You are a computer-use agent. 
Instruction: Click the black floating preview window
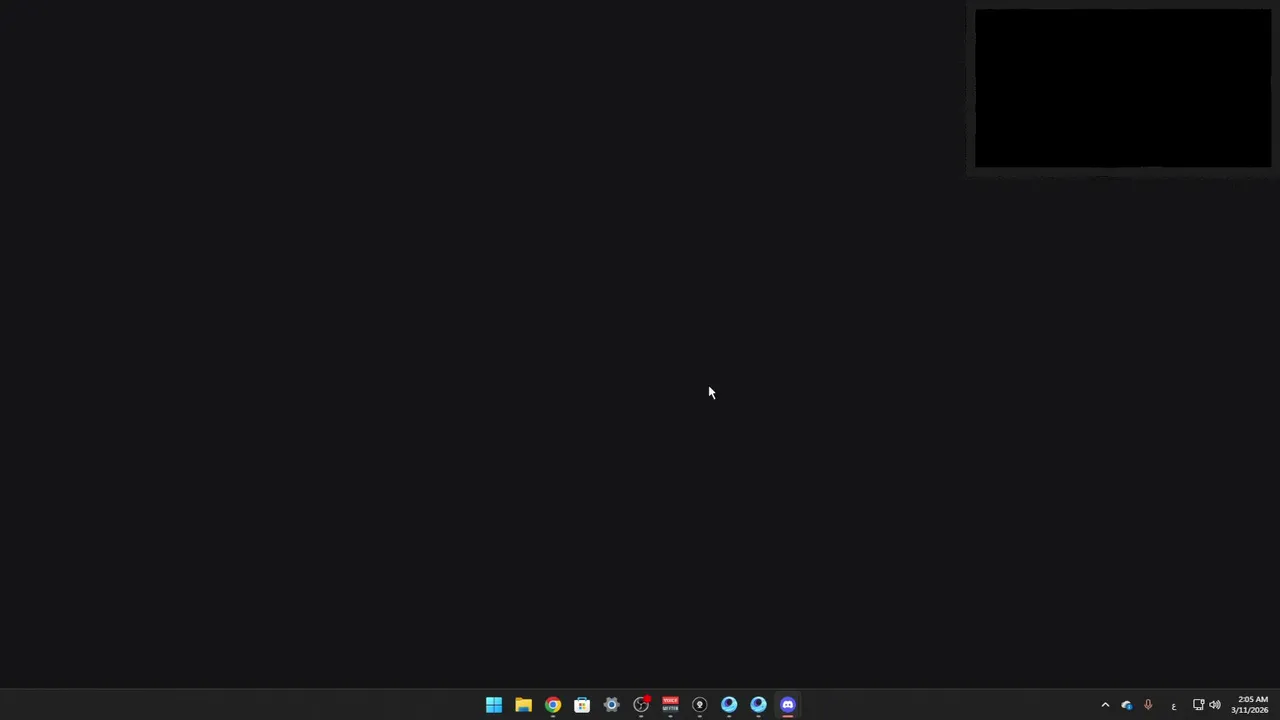pyautogui.click(x=1123, y=89)
